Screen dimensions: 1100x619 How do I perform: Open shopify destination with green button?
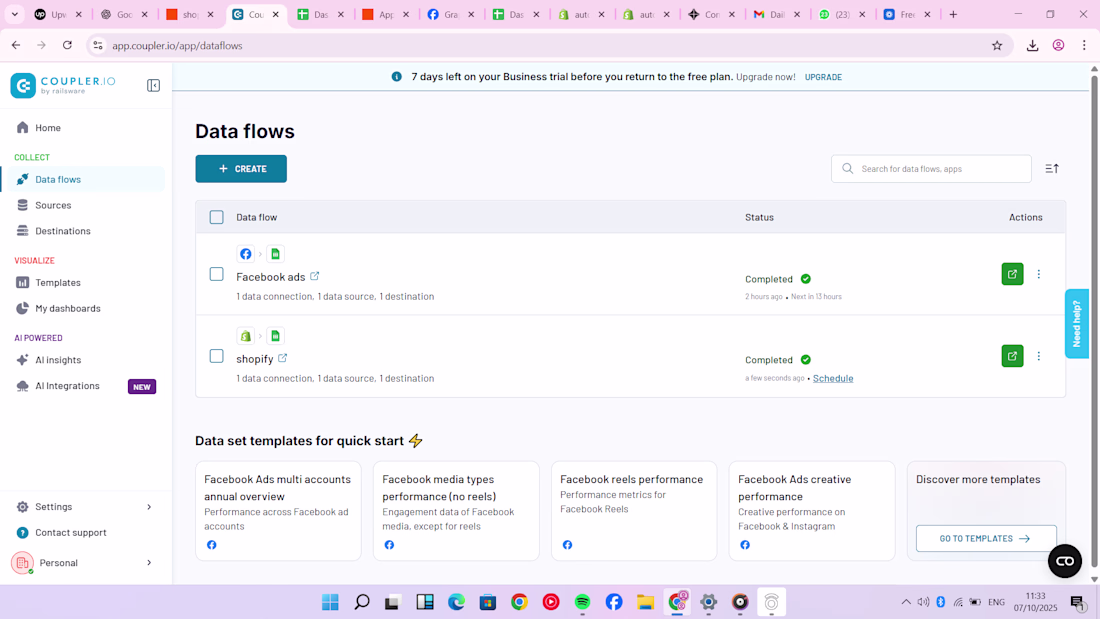pos(1012,356)
